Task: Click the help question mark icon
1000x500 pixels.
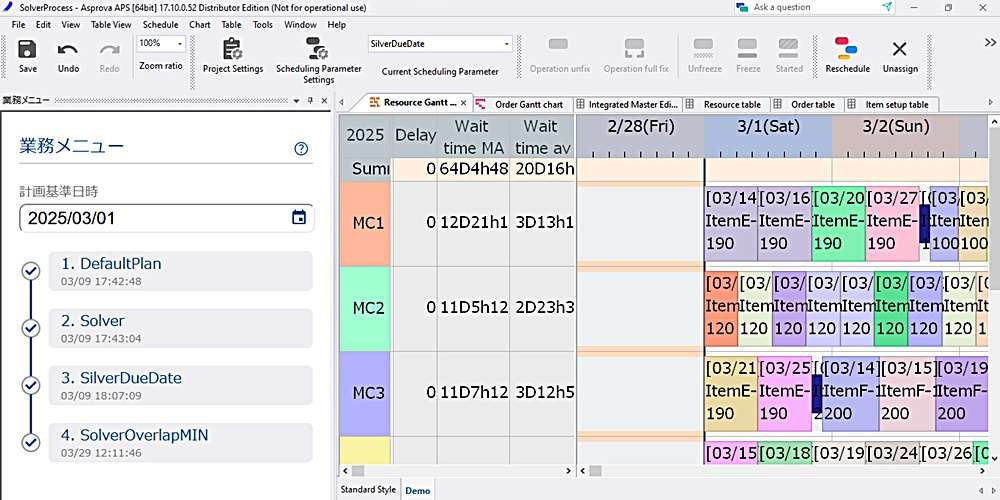Action: (301, 149)
